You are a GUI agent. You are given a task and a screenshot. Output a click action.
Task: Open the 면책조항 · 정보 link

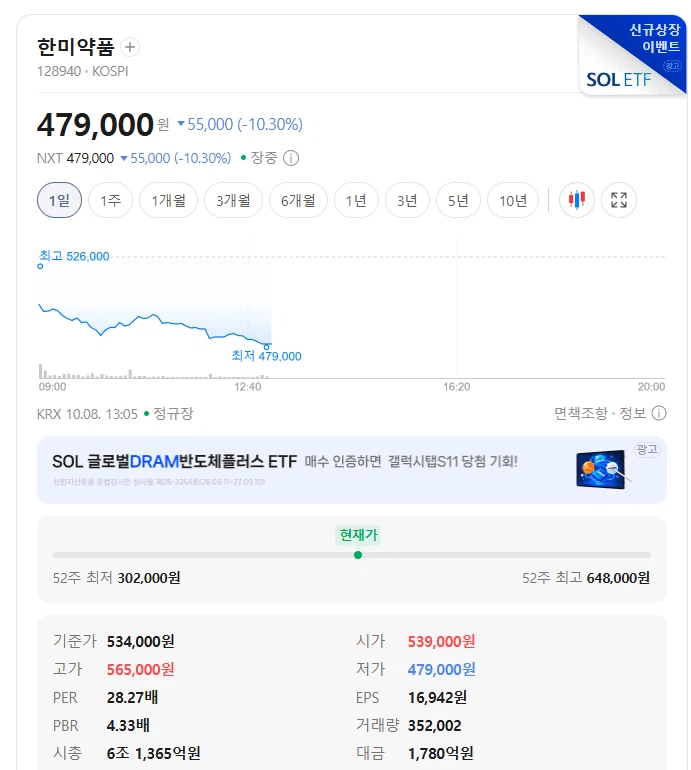pyautogui.click(x=600, y=413)
